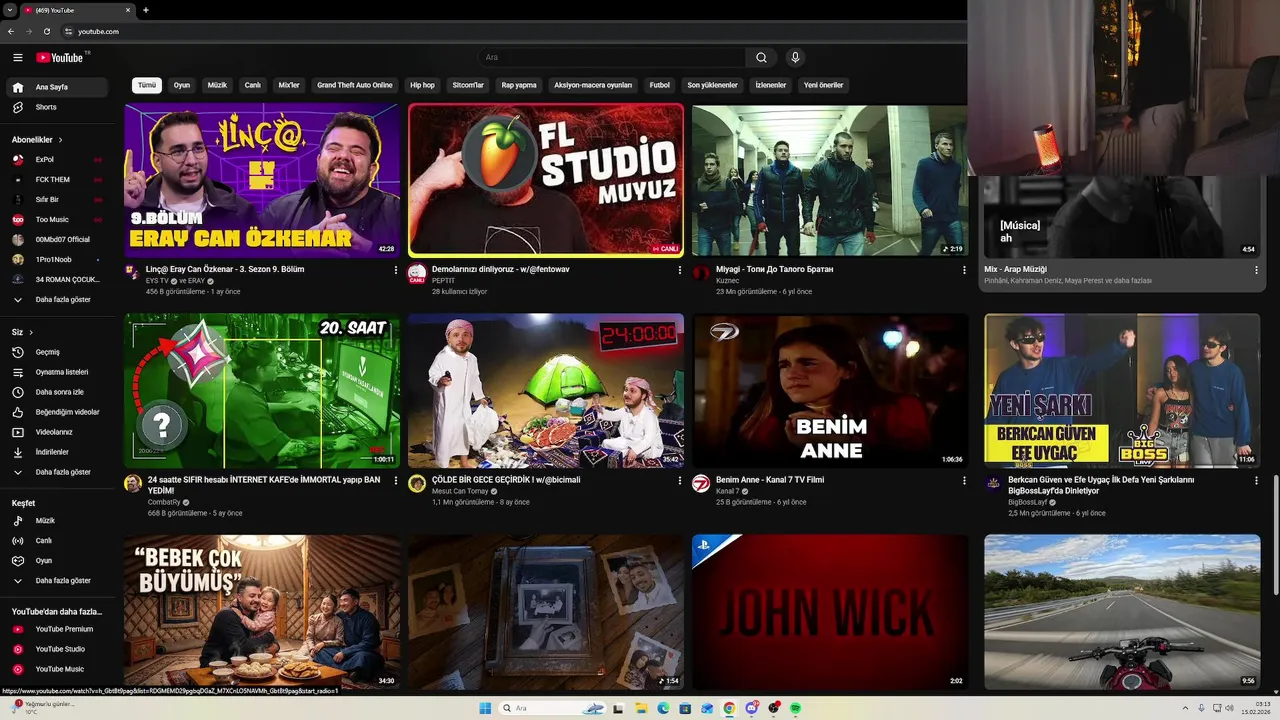Open CombatRy channel name link
1280x720 pixels.
click(x=164, y=502)
